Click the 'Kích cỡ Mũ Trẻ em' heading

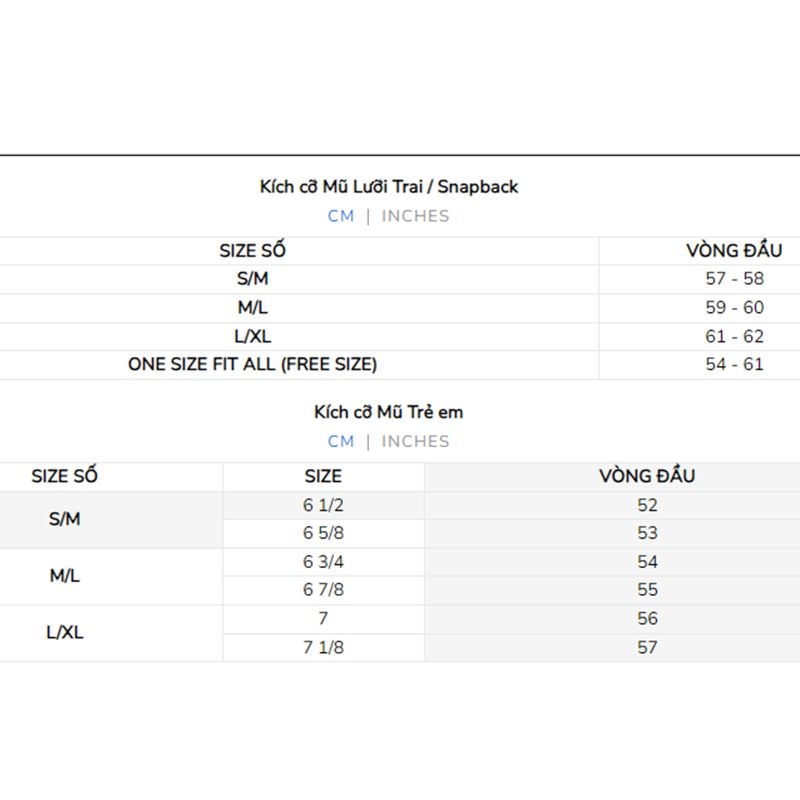389,412
